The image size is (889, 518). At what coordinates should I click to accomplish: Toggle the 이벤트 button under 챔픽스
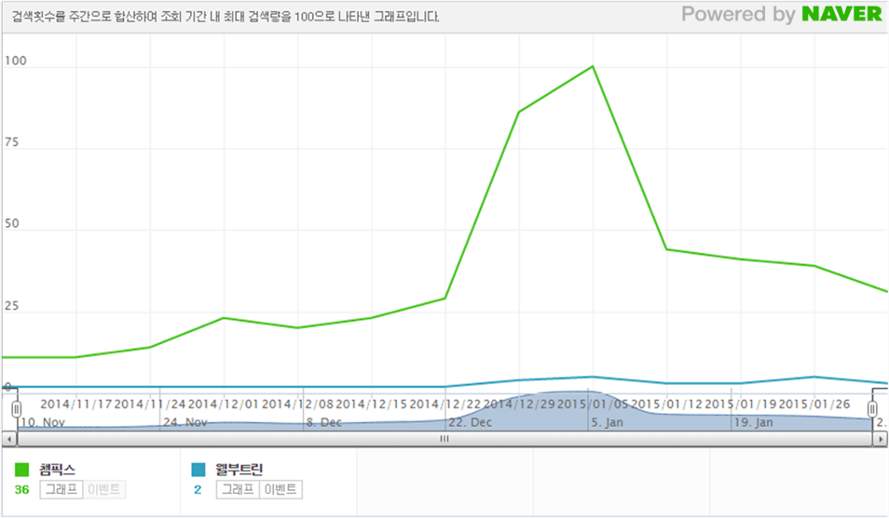click(x=105, y=489)
